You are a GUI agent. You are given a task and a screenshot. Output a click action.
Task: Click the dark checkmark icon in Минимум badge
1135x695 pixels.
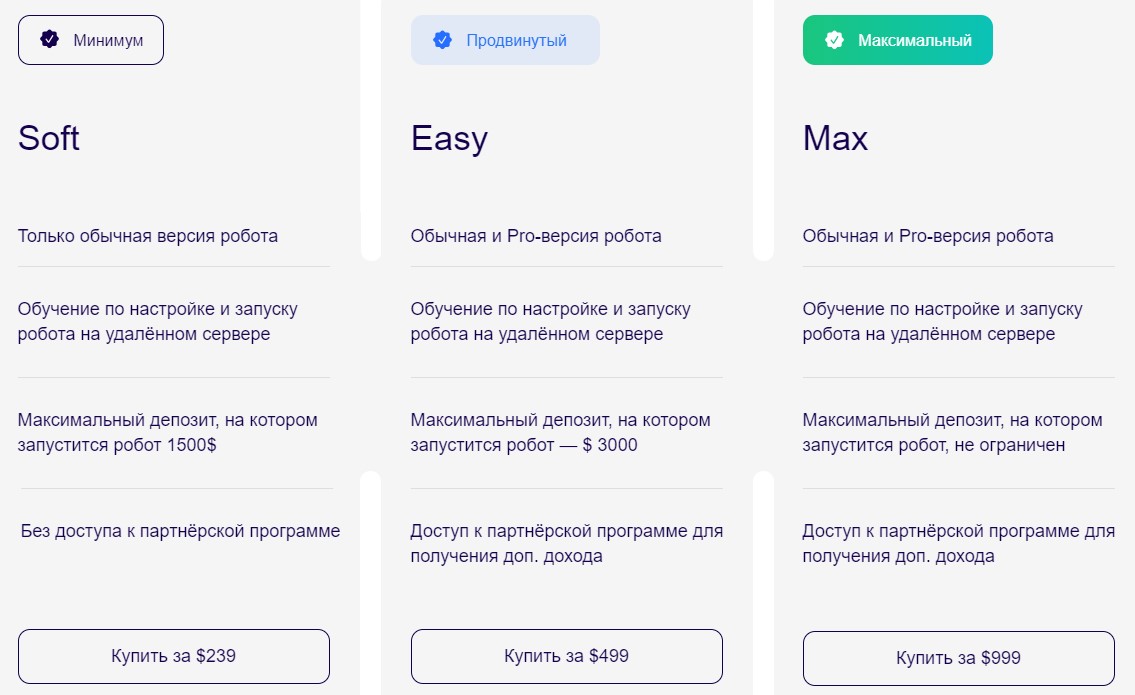49,40
